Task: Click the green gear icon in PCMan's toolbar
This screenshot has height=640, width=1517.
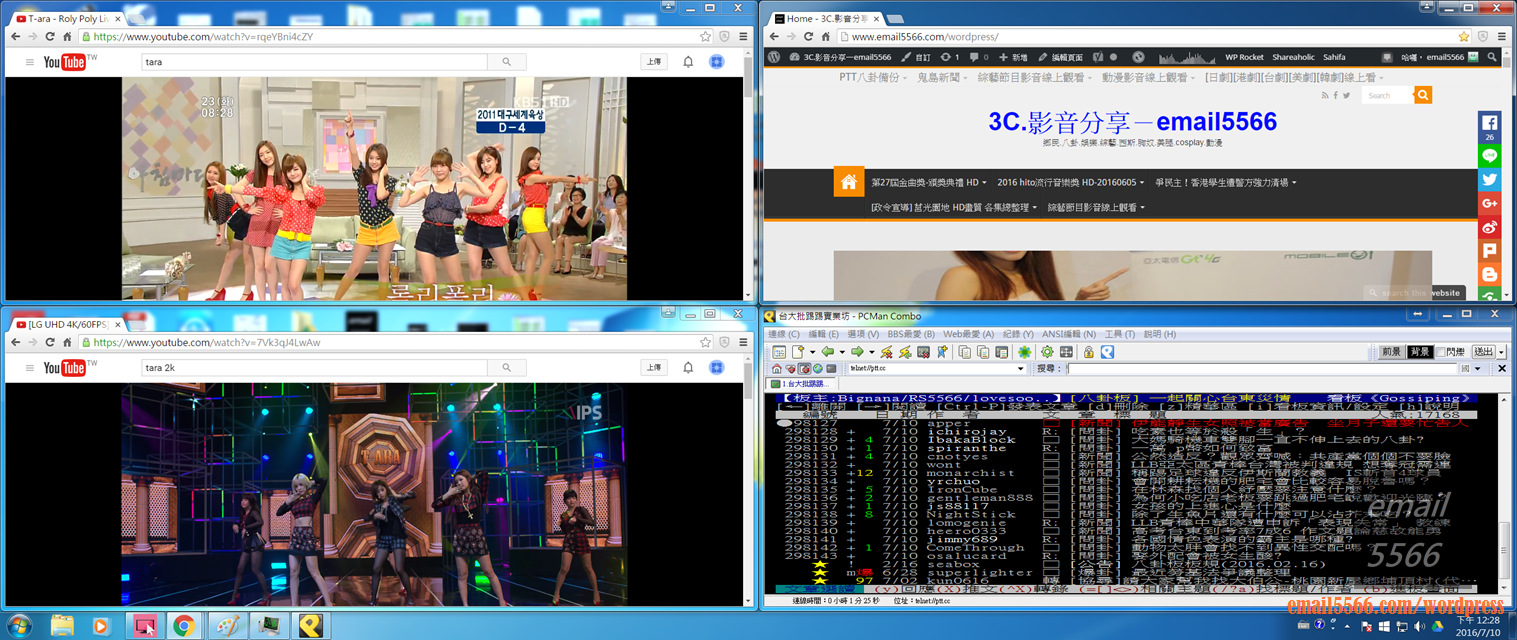Action: 1047,352
